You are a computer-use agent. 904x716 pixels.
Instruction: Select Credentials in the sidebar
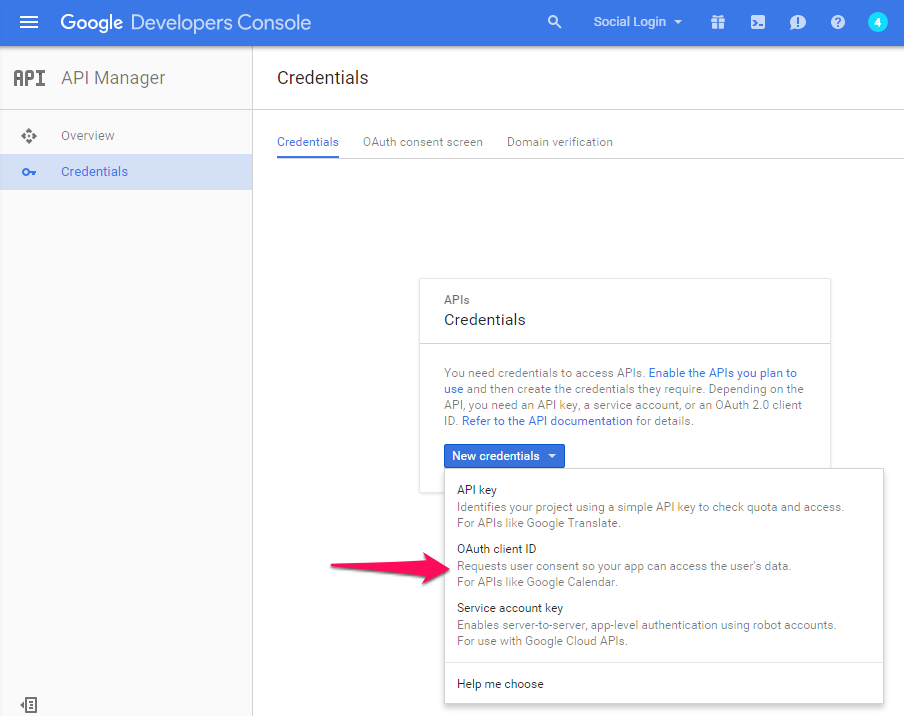point(126,172)
